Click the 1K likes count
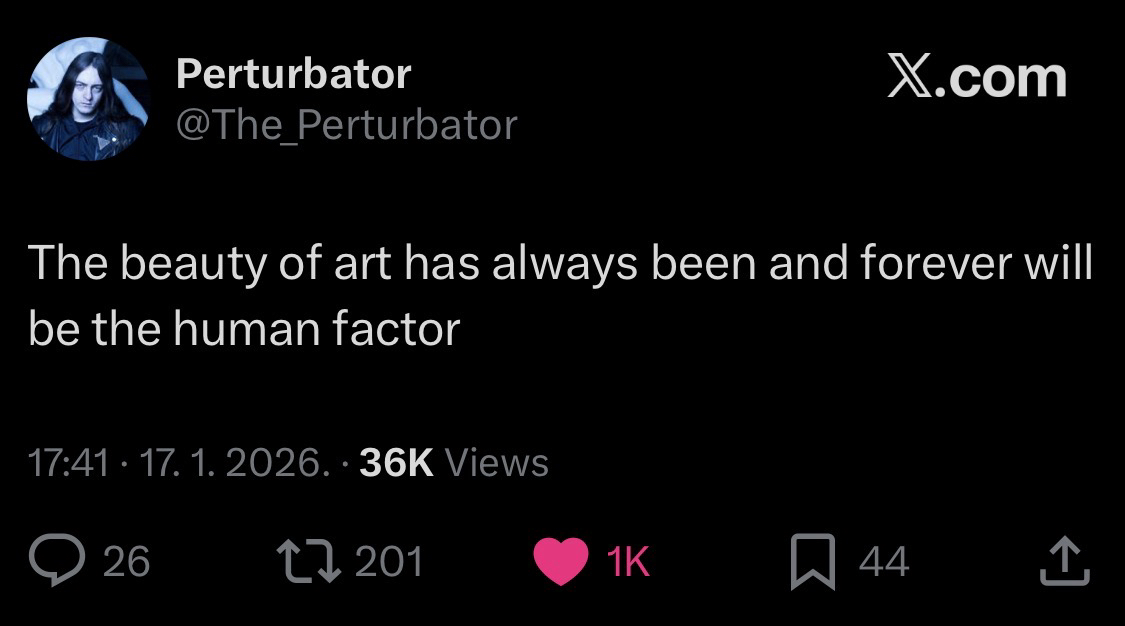The image size is (1125, 626). 629,562
